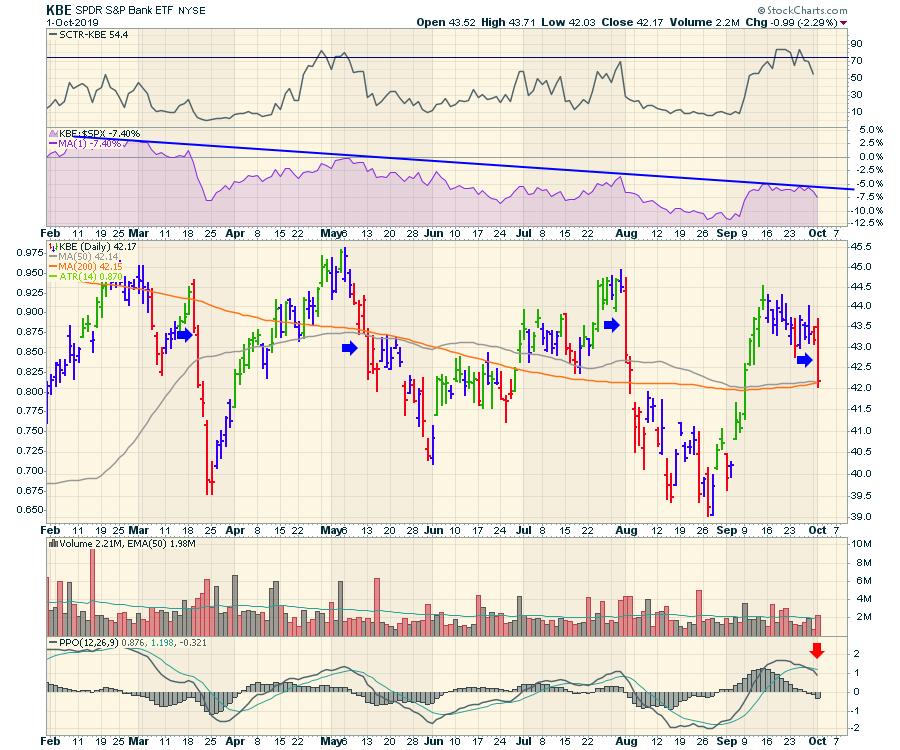
Task: Click the Open 43.52 value
Action: pos(446,22)
